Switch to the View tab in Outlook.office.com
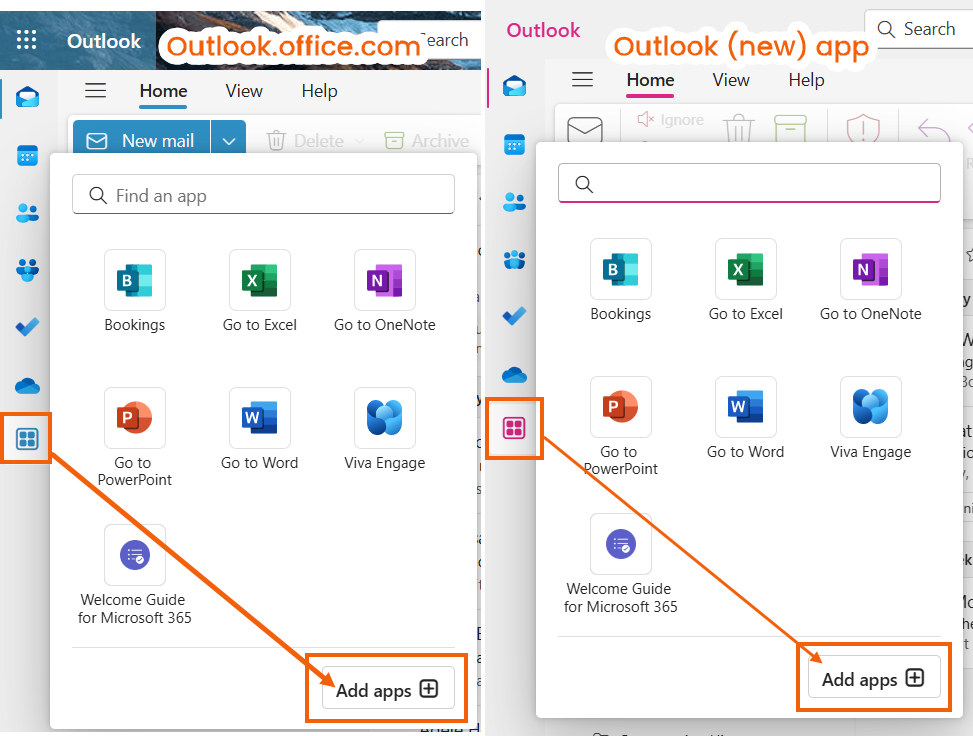Screen dimensions: 973x736 tap(244, 91)
